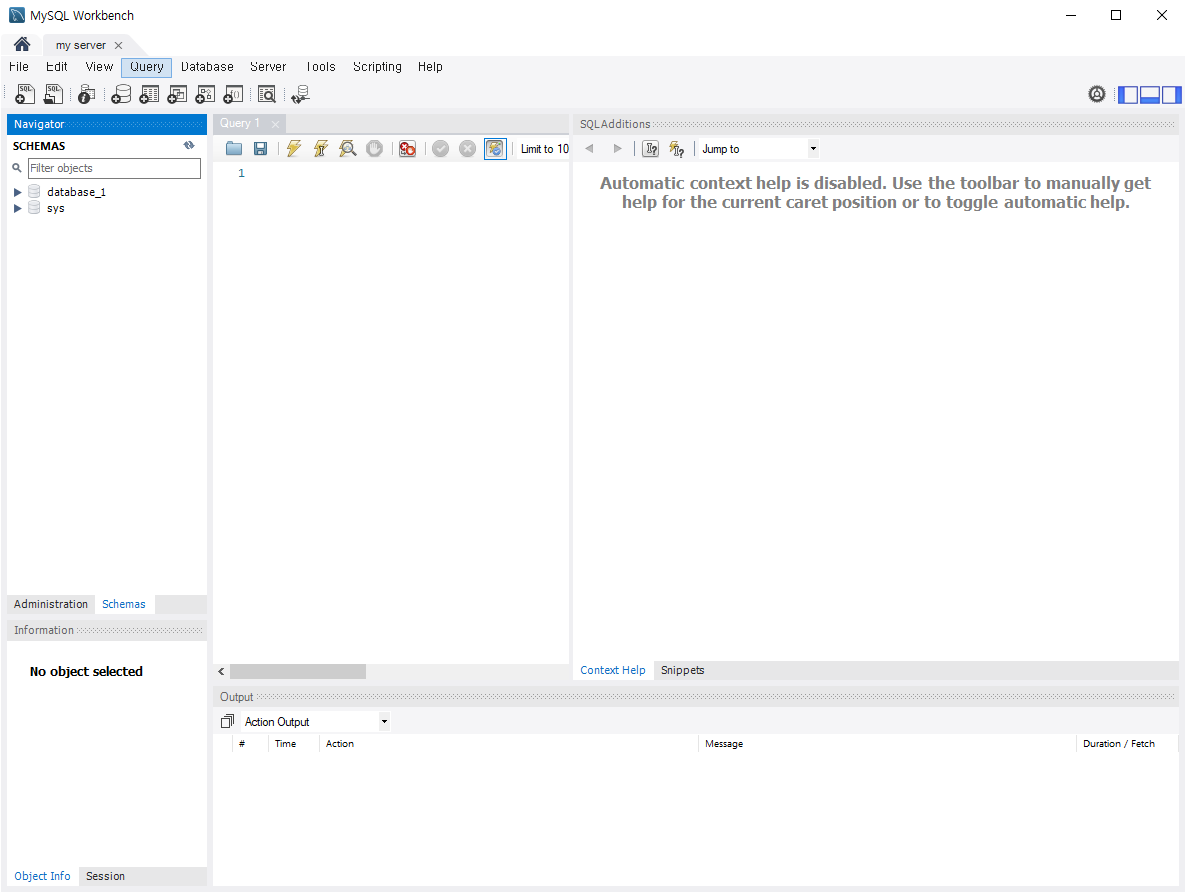Viewport: 1186px width, 893px height.
Task: Select database_1 in schema tree
Action: click(x=76, y=192)
